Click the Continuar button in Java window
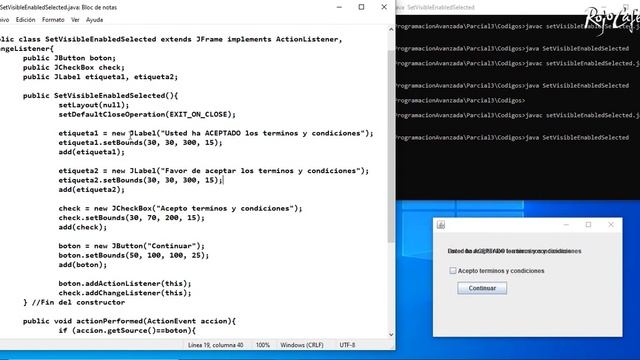Image resolution: width=640 pixels, height=360 pixels. coord(482,288)
